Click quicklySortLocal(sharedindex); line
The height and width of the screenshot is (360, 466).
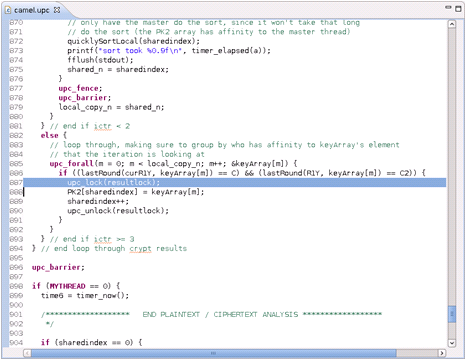pos(133,41)
